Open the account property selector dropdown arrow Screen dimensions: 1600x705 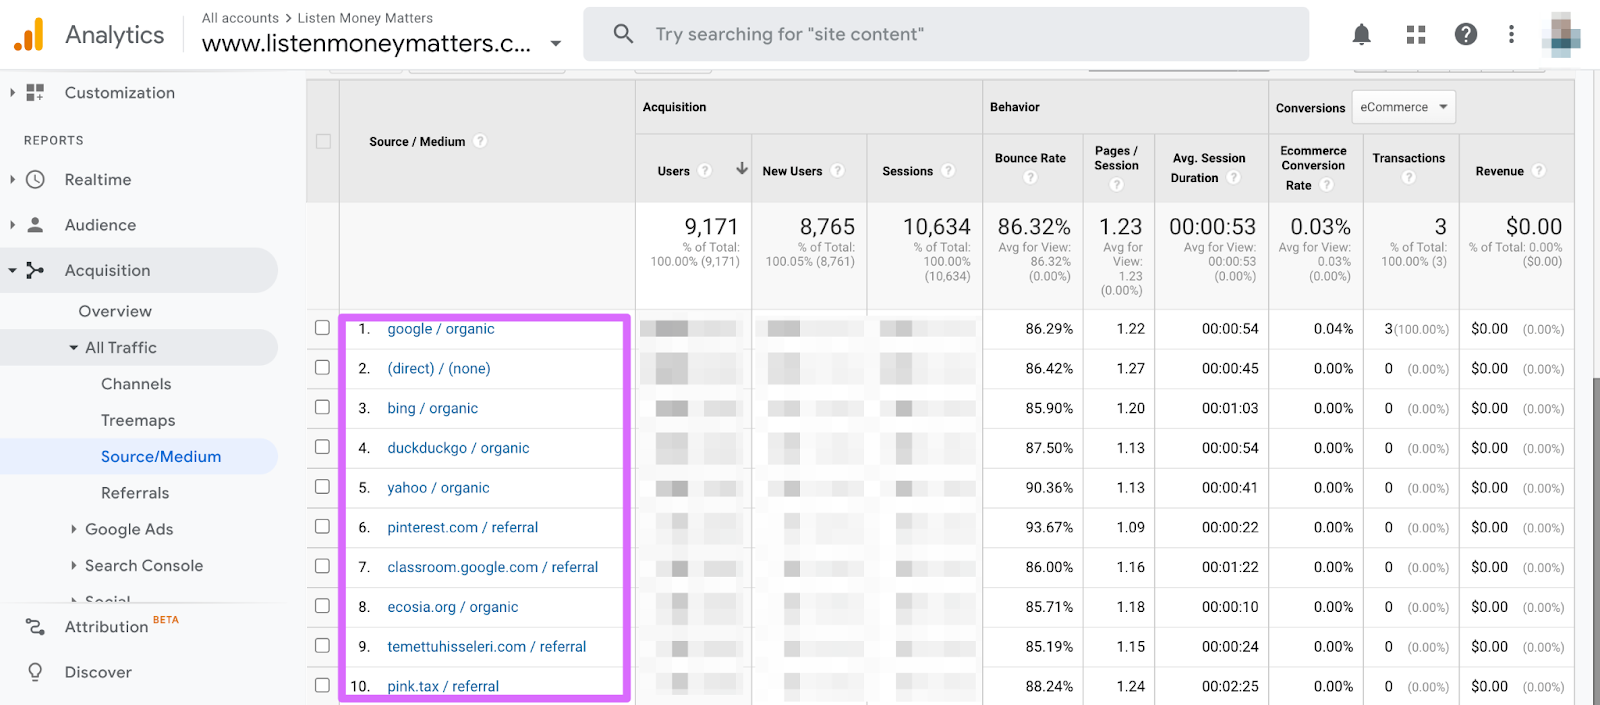point(556,44)
